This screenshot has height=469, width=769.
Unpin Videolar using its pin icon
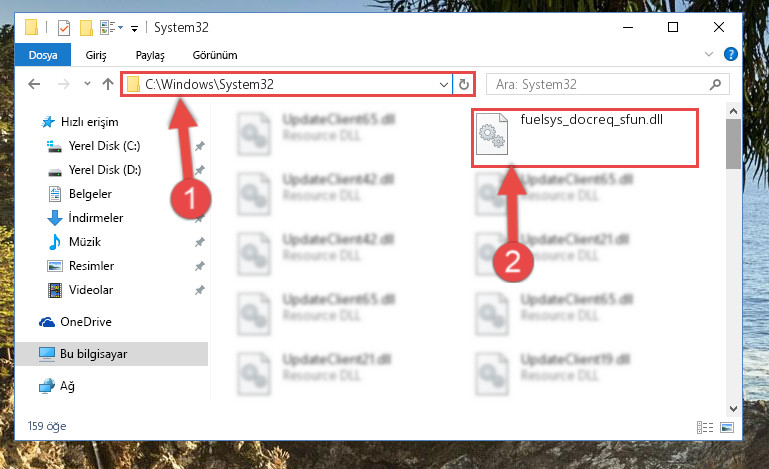200,290
